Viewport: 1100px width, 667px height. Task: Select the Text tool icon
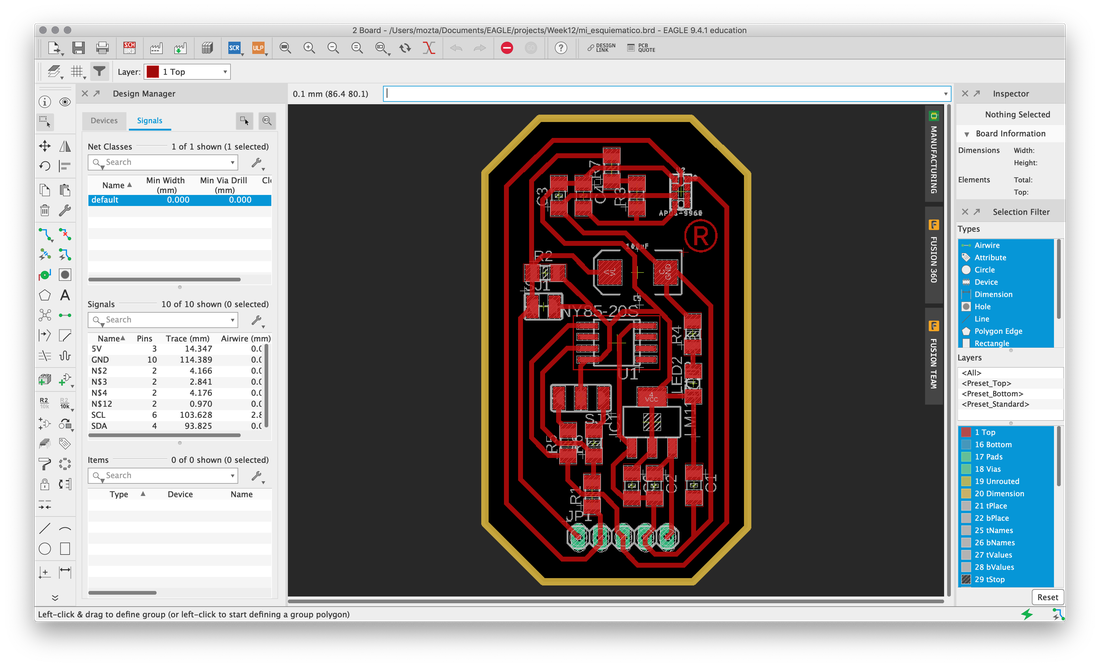click(x=65, y=295)
